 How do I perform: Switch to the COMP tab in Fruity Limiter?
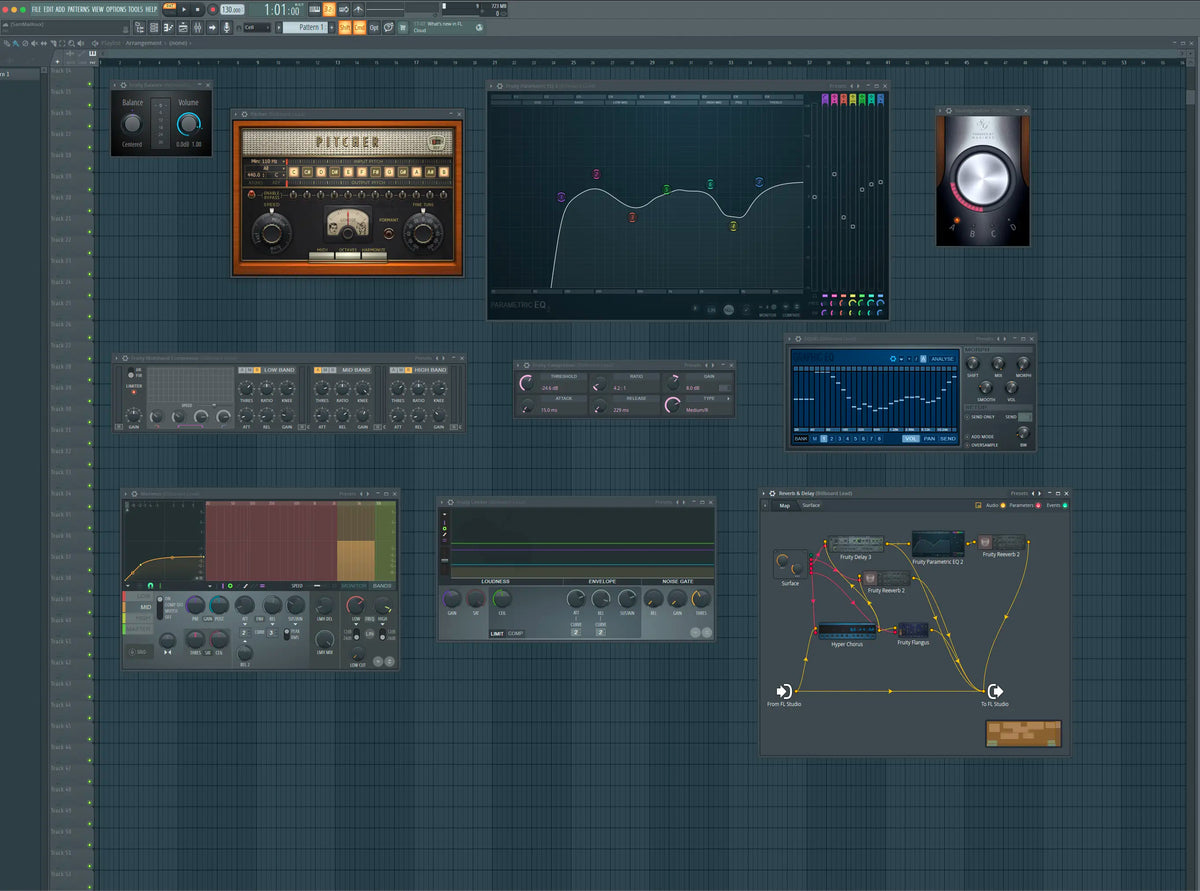coord(515,633)
